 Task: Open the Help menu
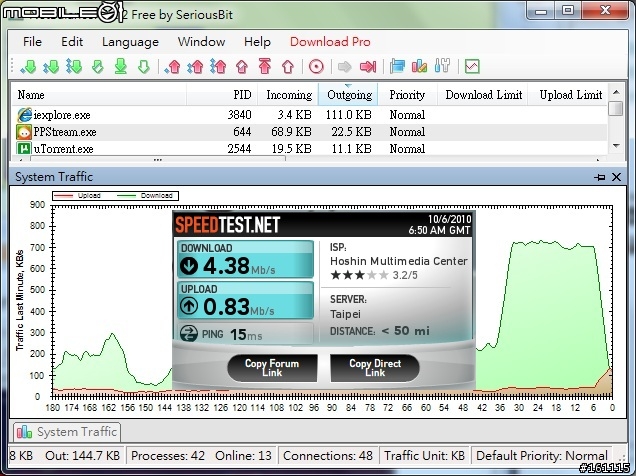[x=257, y=42]
